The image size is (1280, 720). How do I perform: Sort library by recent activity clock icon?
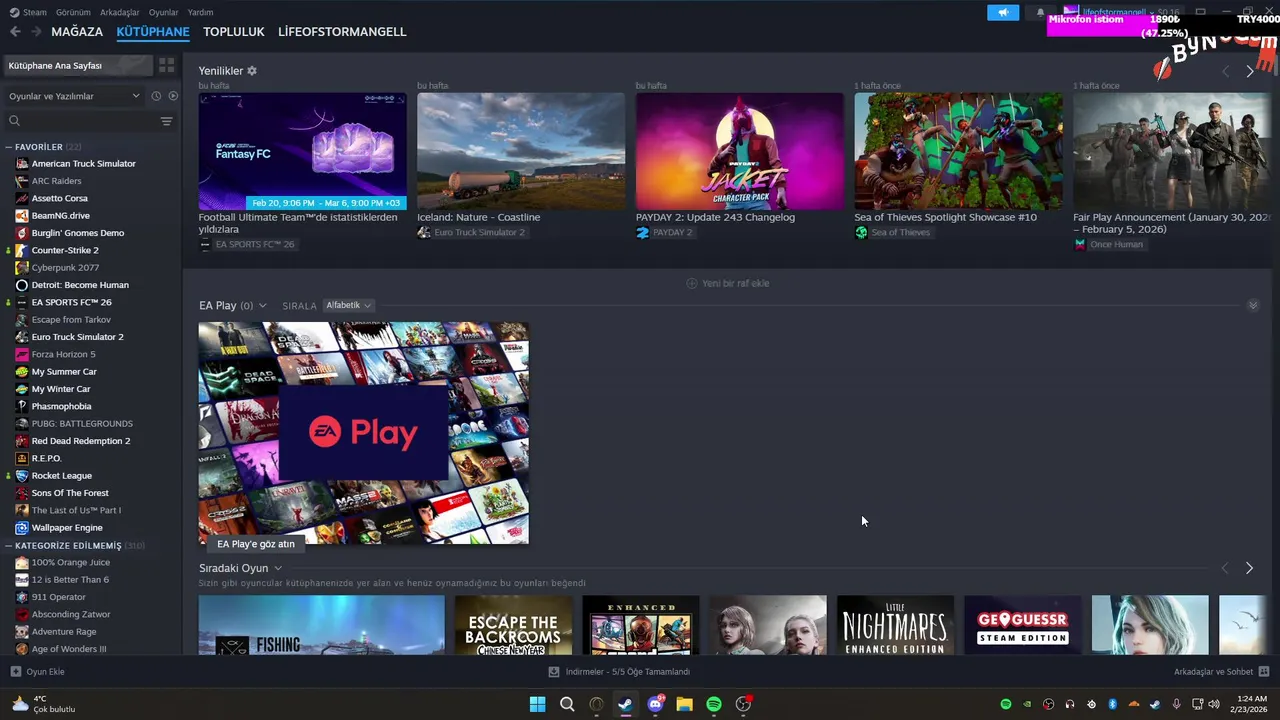tap(156, 96)
